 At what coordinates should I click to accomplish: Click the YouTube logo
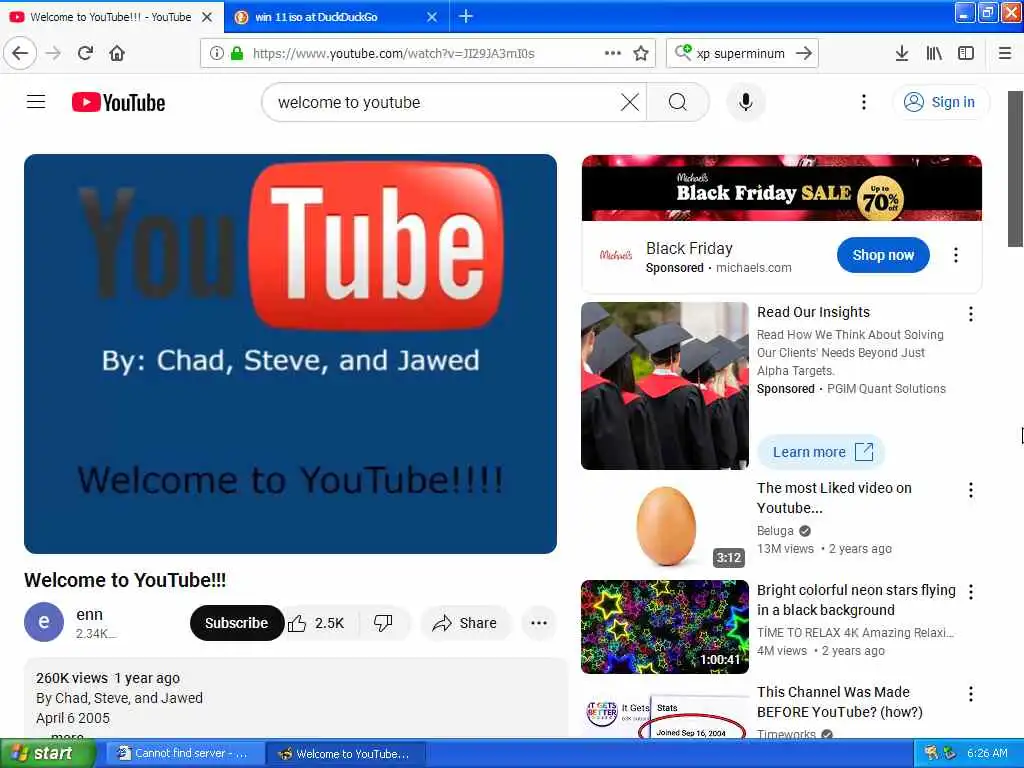pos(118,103)
